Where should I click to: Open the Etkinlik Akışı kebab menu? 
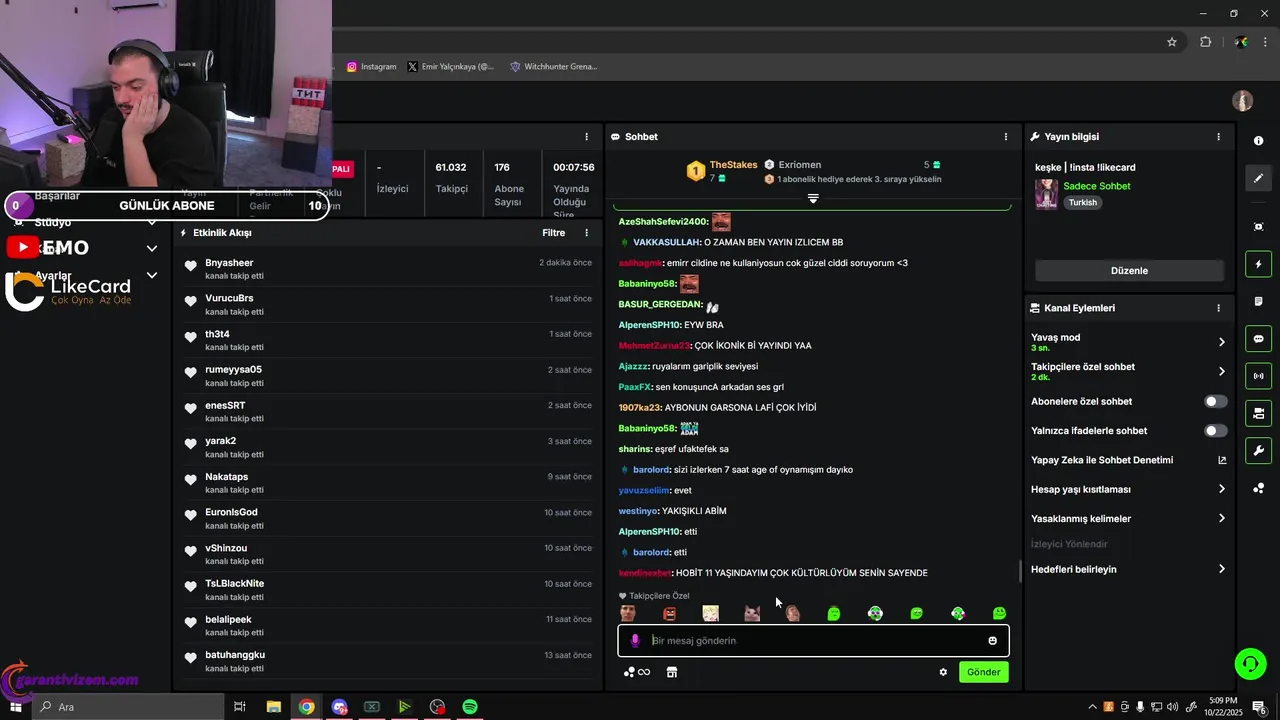[587, 233]
